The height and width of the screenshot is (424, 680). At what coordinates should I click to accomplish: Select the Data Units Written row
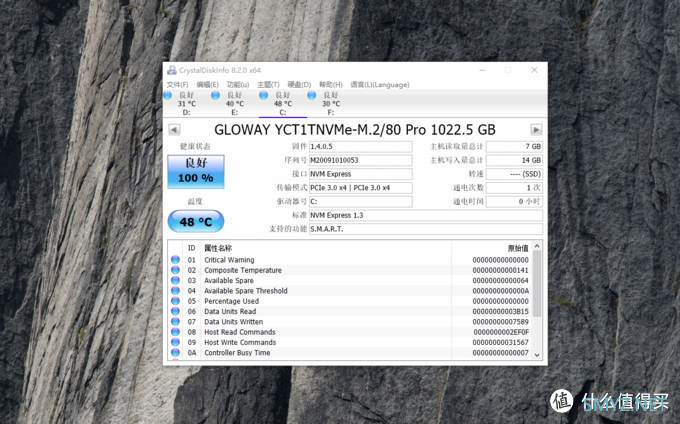350,322
